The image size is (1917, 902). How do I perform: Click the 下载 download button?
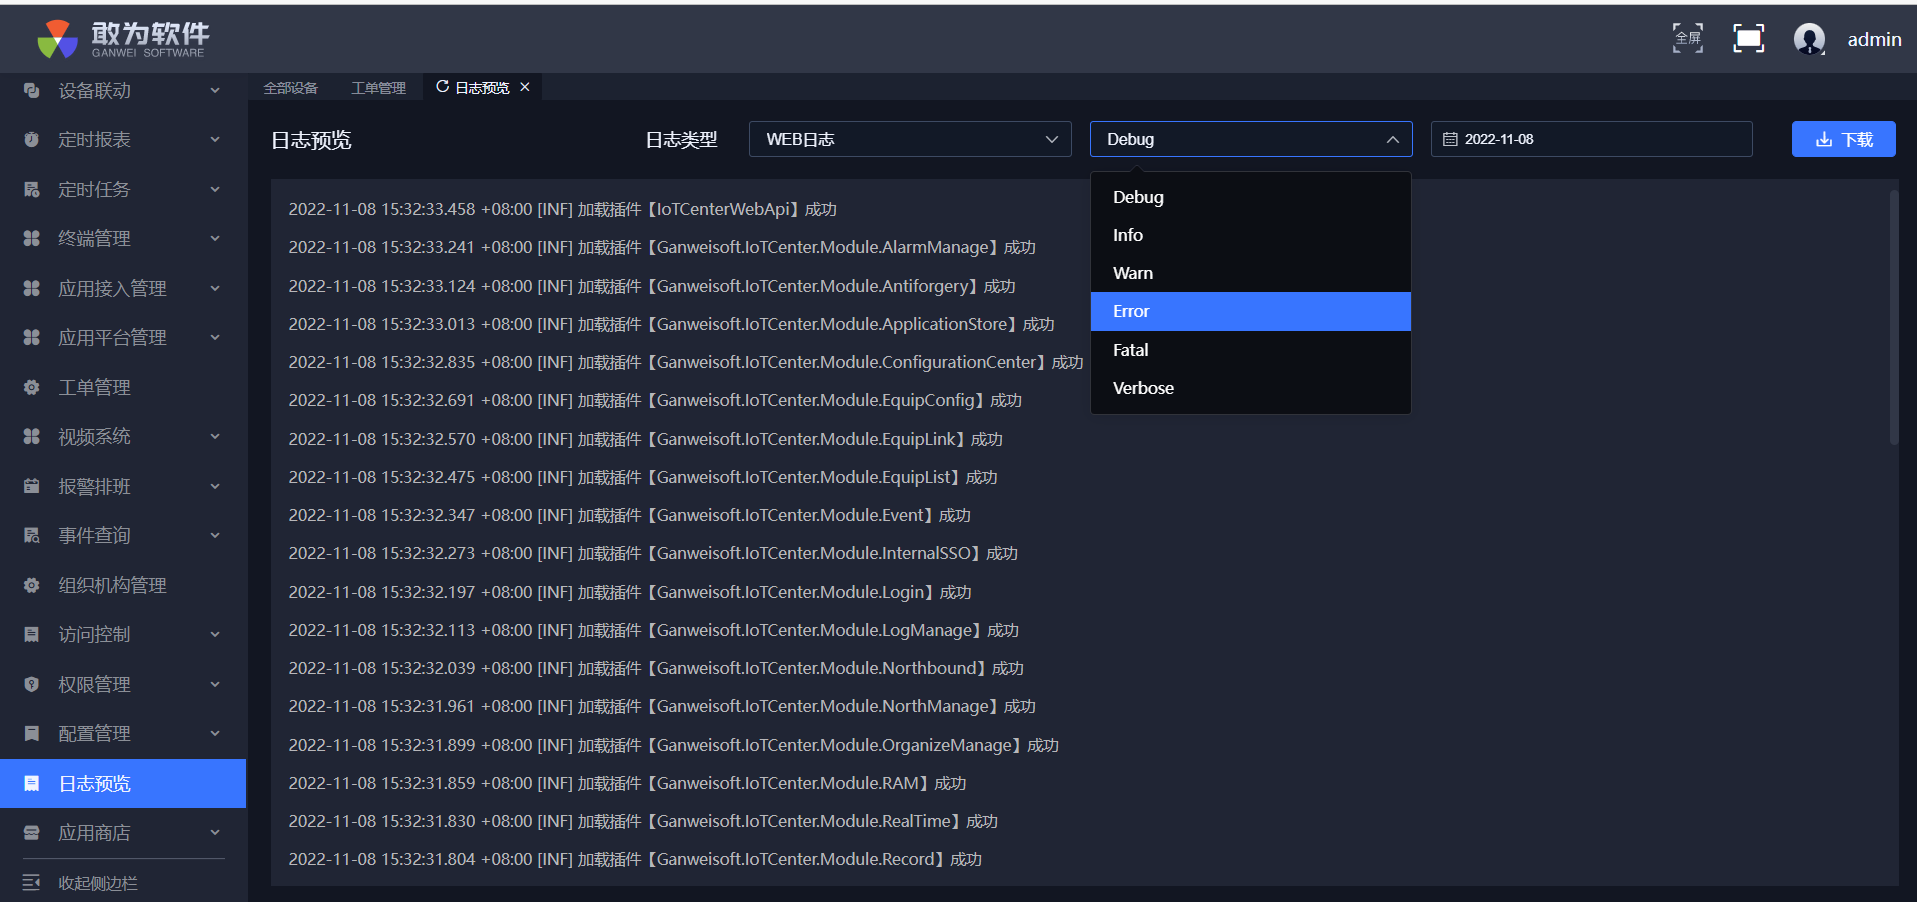[x=1844, y=139]
